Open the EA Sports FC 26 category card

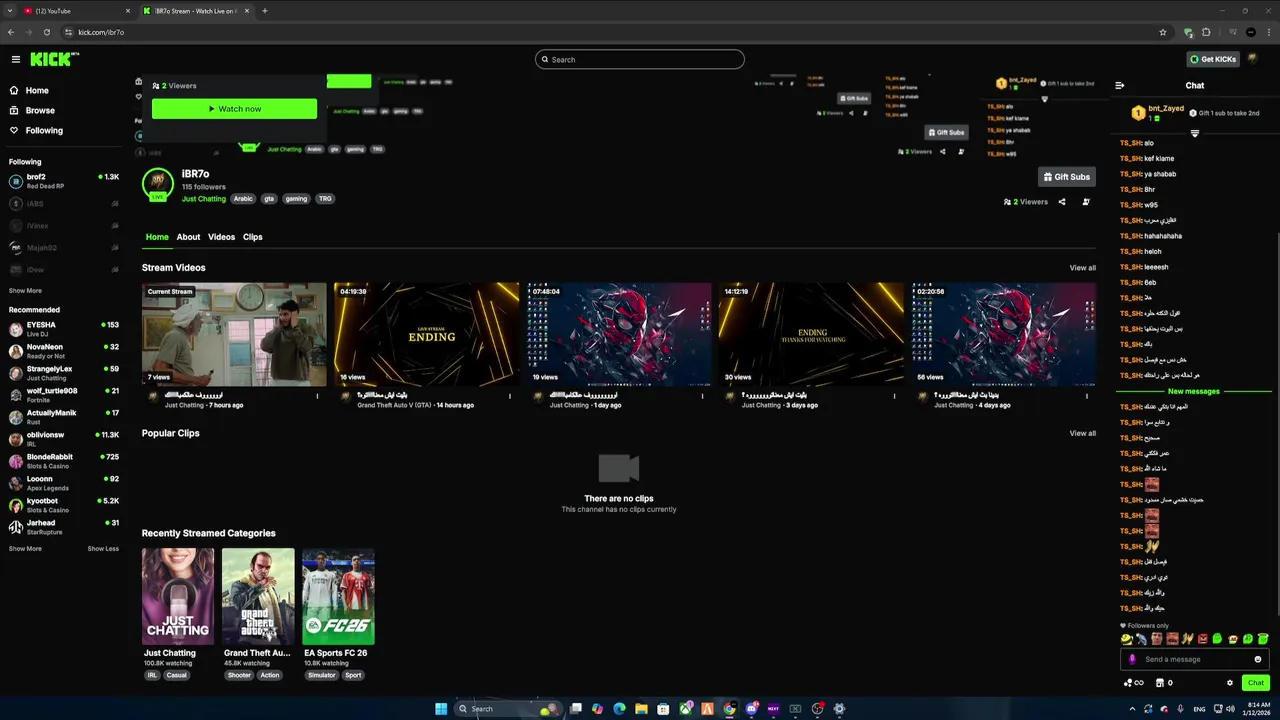pos(338,596)
